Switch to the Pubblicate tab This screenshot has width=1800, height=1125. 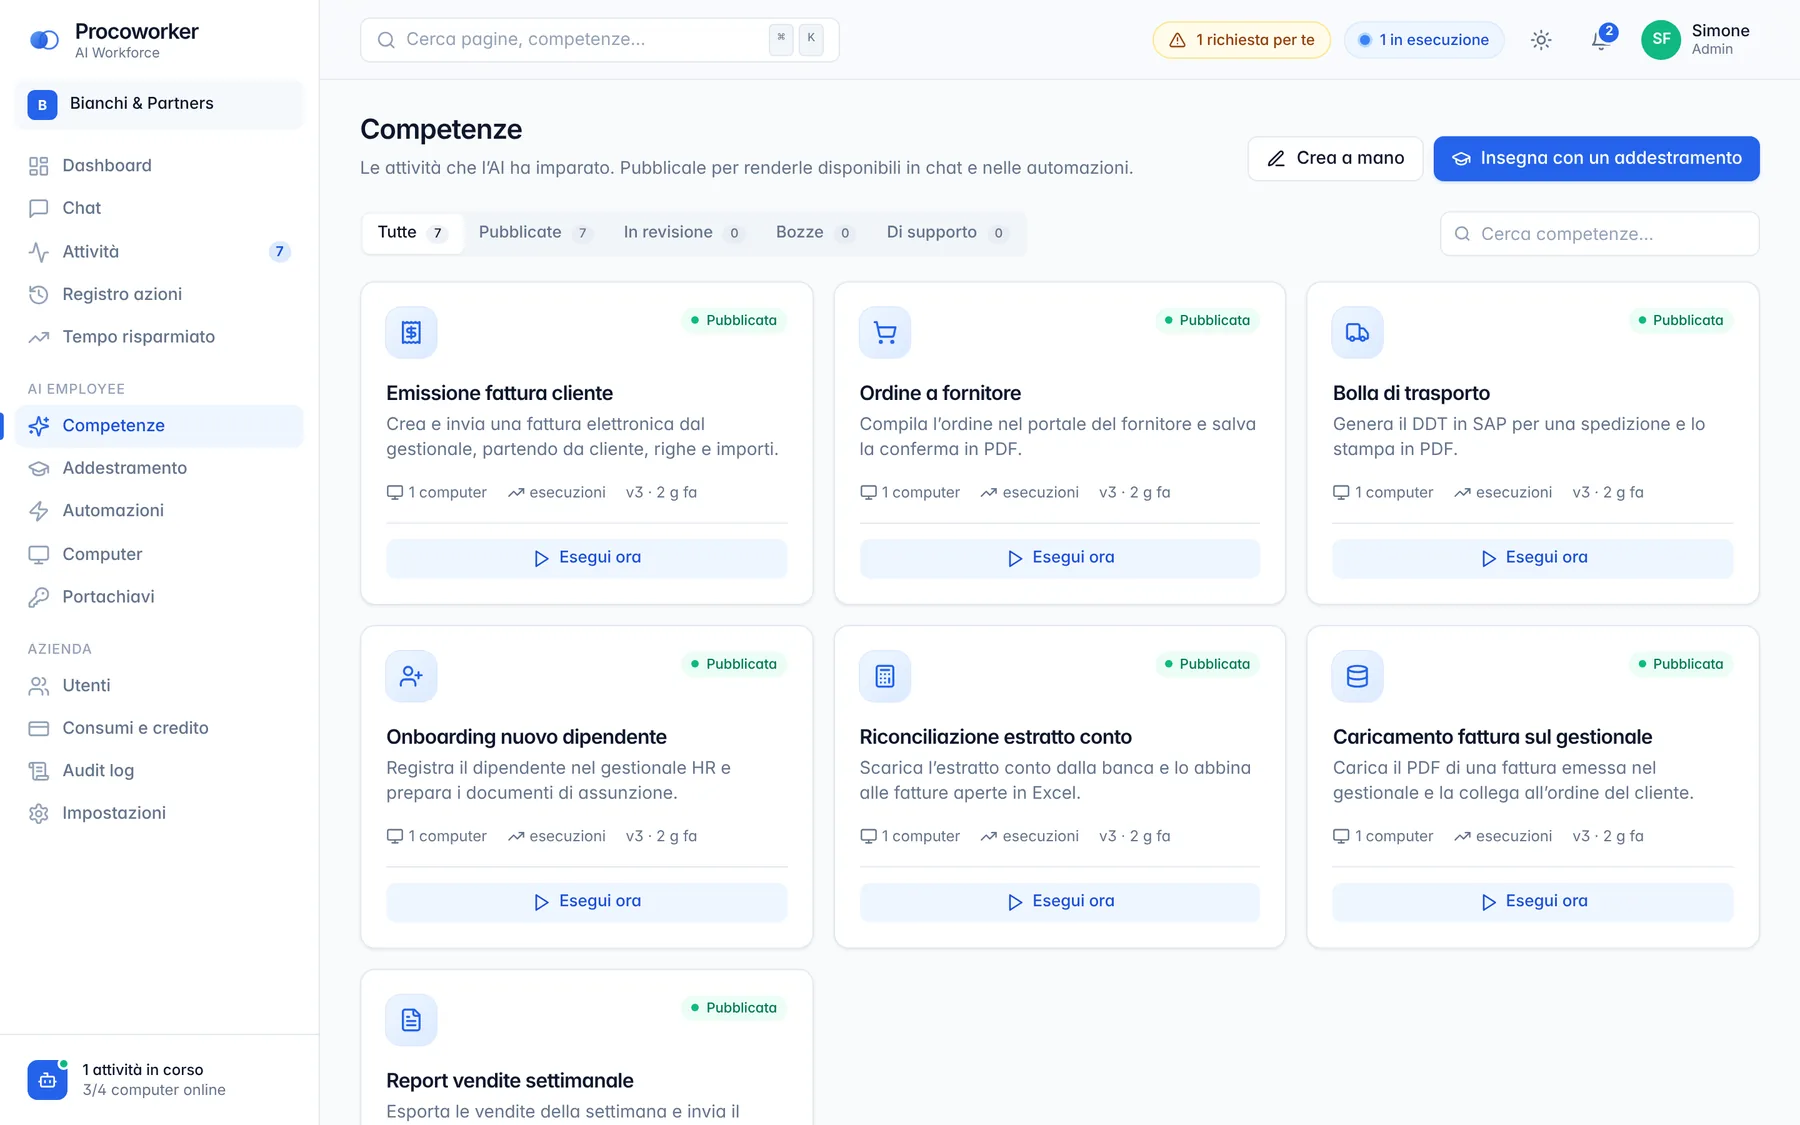pos(535,233)
